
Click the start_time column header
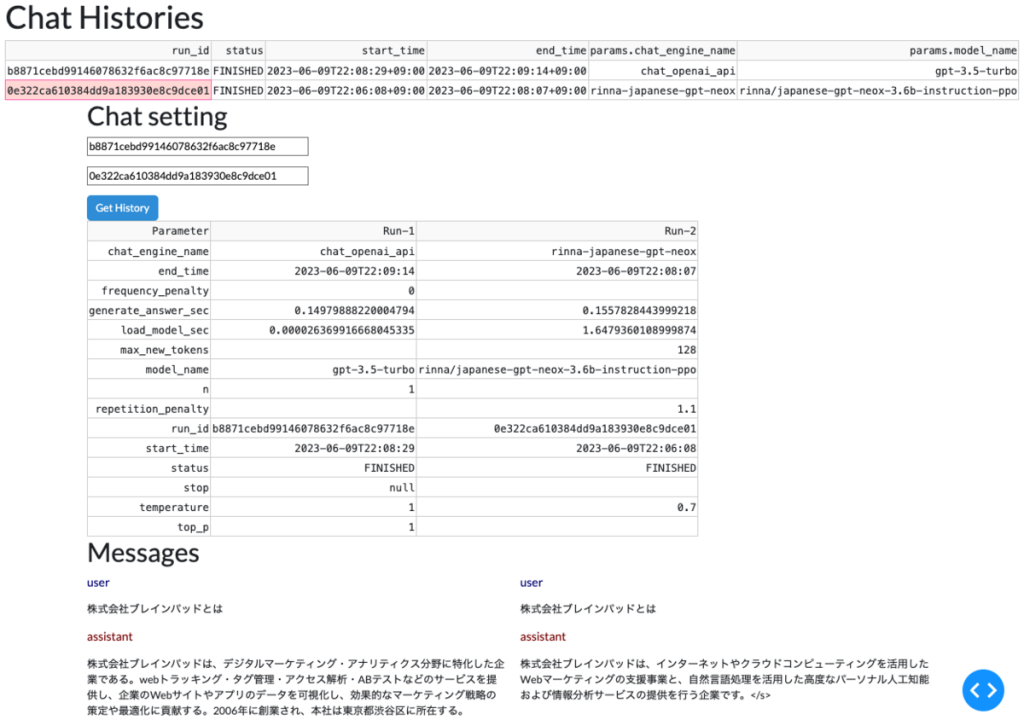[346, 50]
